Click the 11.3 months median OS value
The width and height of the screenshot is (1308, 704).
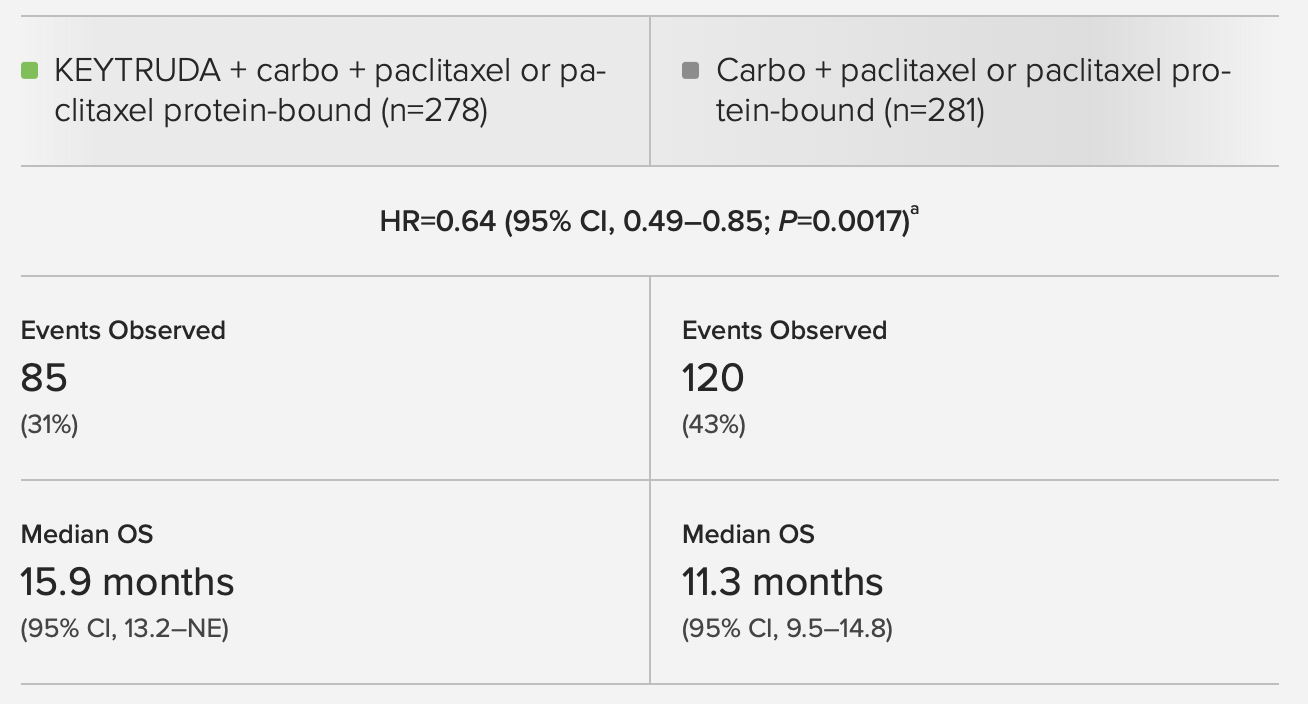point(783,582)
